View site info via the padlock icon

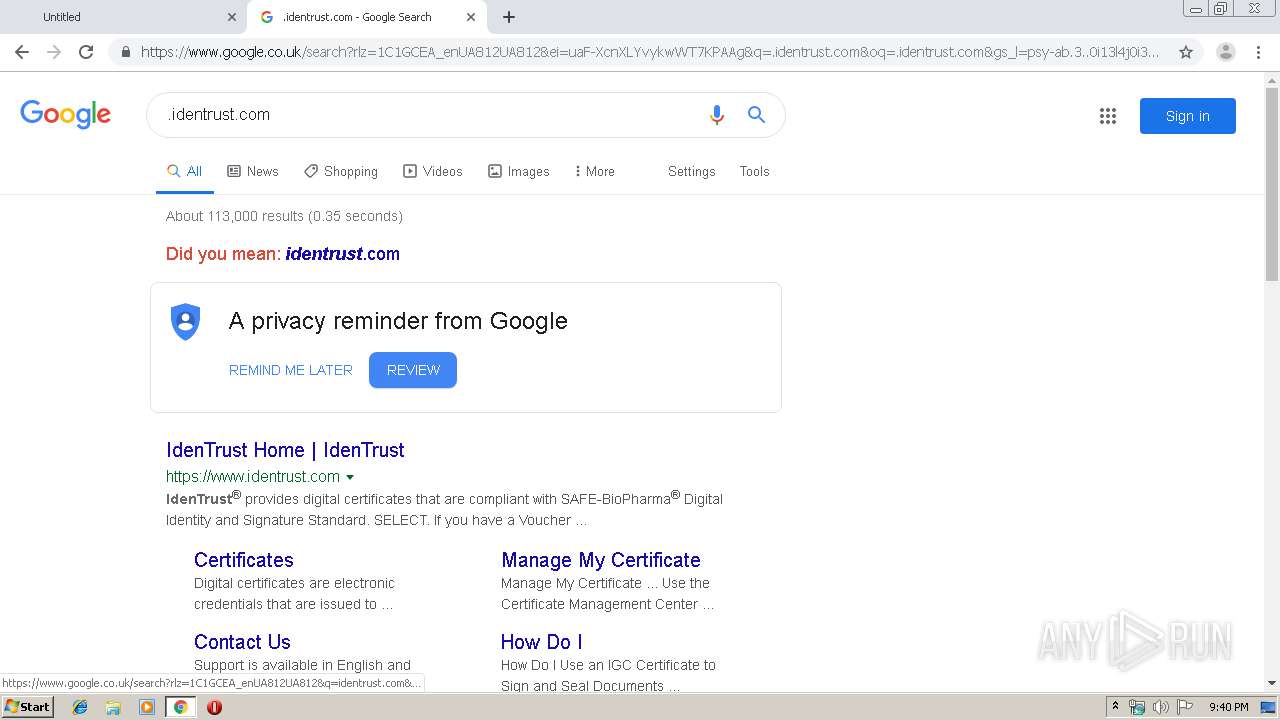126,52
